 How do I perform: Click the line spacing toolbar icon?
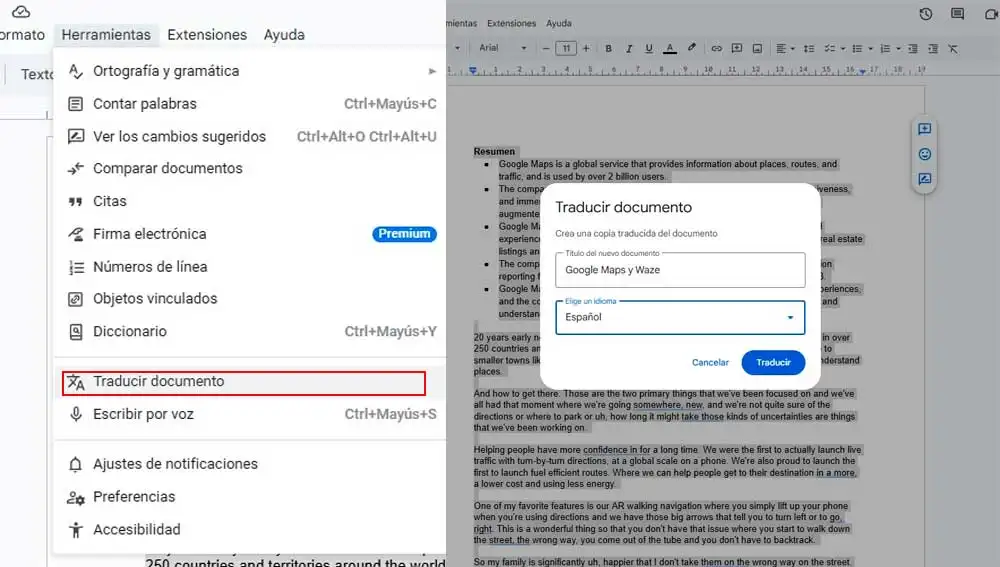(809, 48)
